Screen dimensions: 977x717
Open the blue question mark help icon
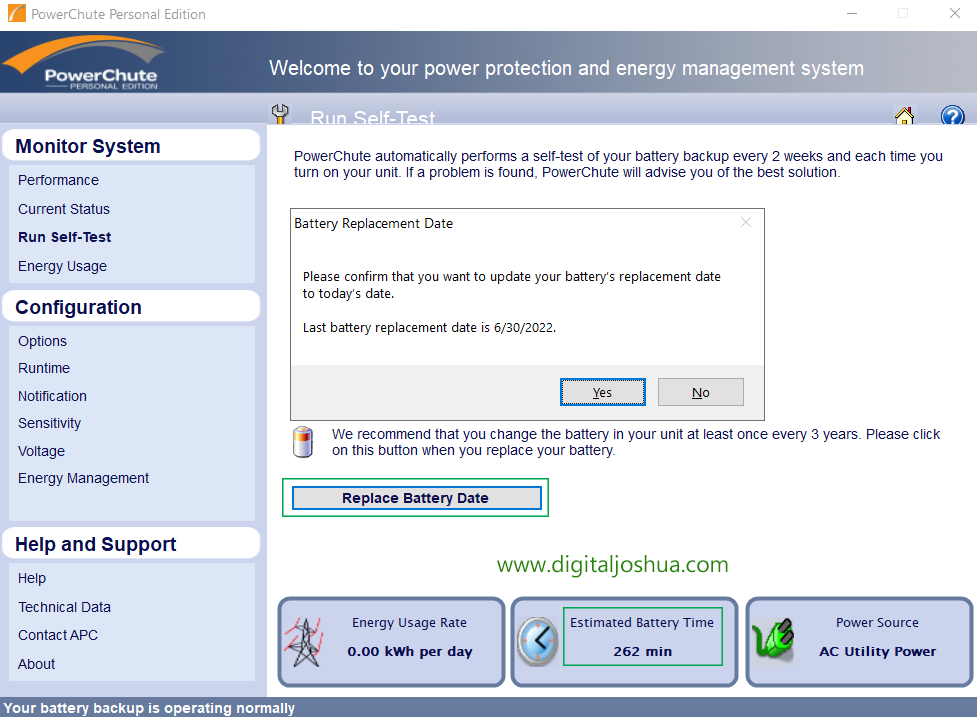[x=952, y=116]
